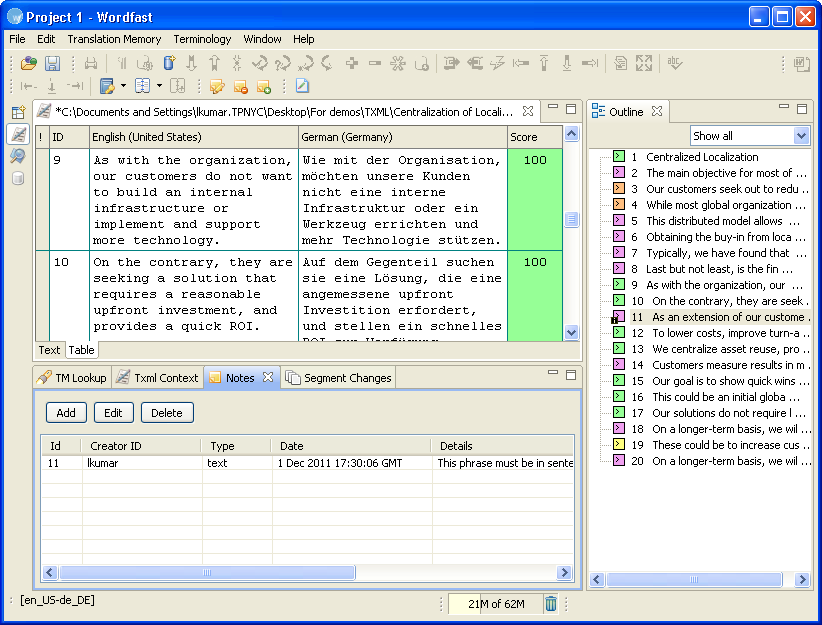822x625 pixels.
Task: Click the add note icon with green plus
Action: 264,87
